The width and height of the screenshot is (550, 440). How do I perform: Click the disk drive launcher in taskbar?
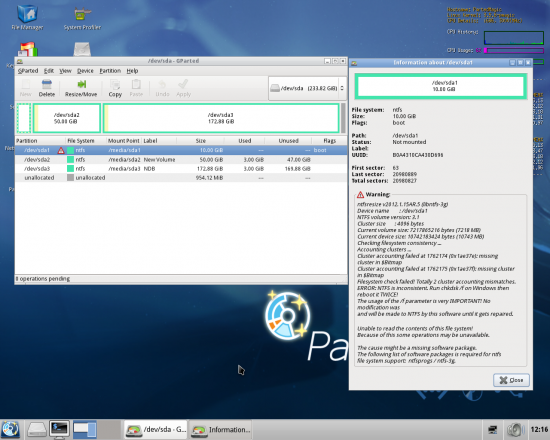[x=37, y=429]
